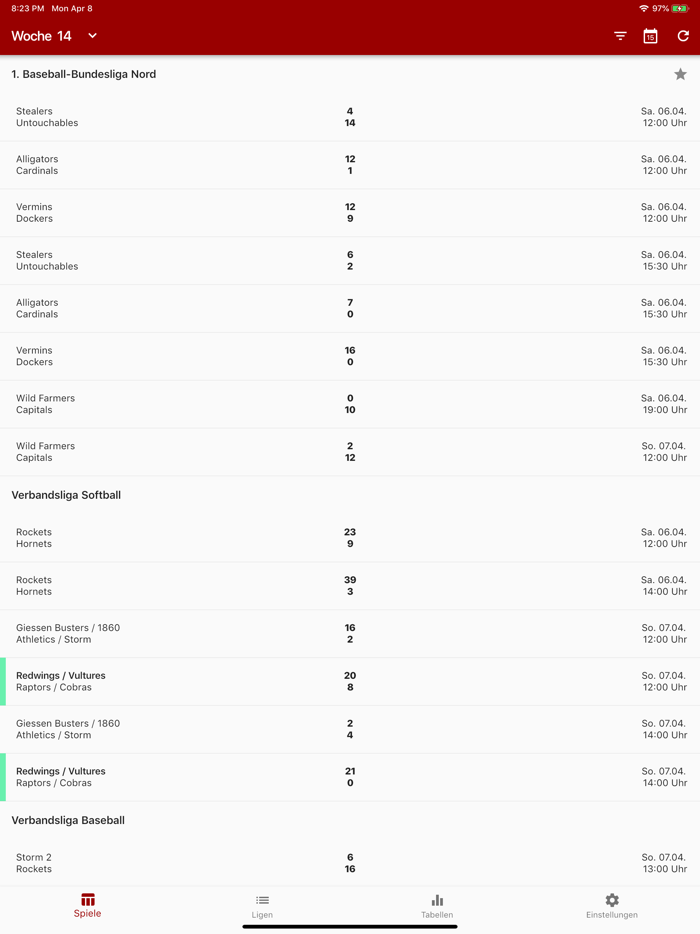Viewport: 700px width, 934px height.
Task: Tap the 1. Baseball-Bundesliga Nord header
Action: pyautogui.click(x=84, y=74)
